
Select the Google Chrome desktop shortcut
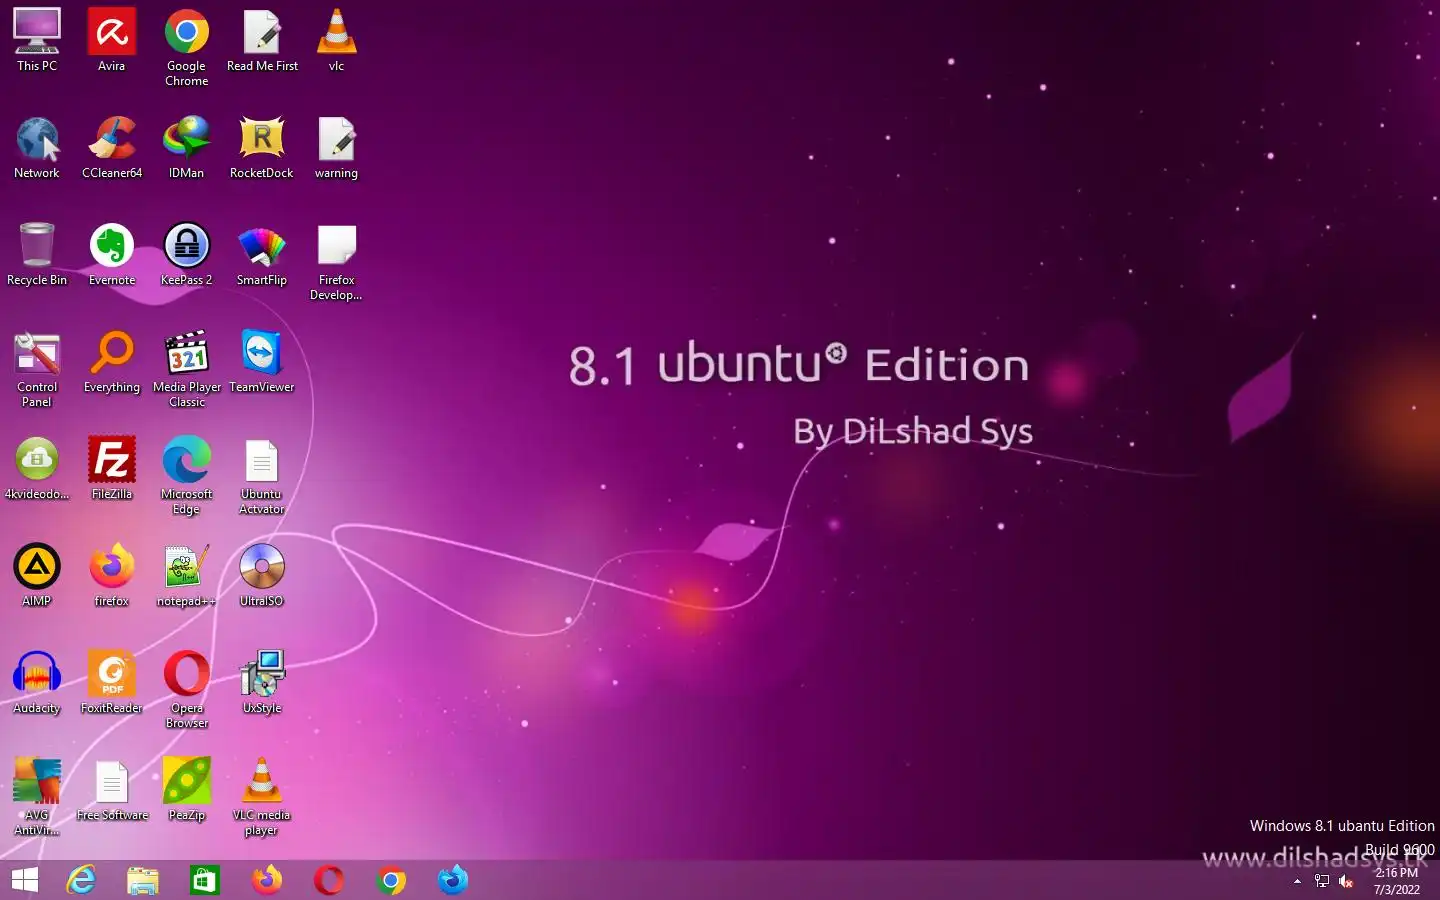(187, 48)
